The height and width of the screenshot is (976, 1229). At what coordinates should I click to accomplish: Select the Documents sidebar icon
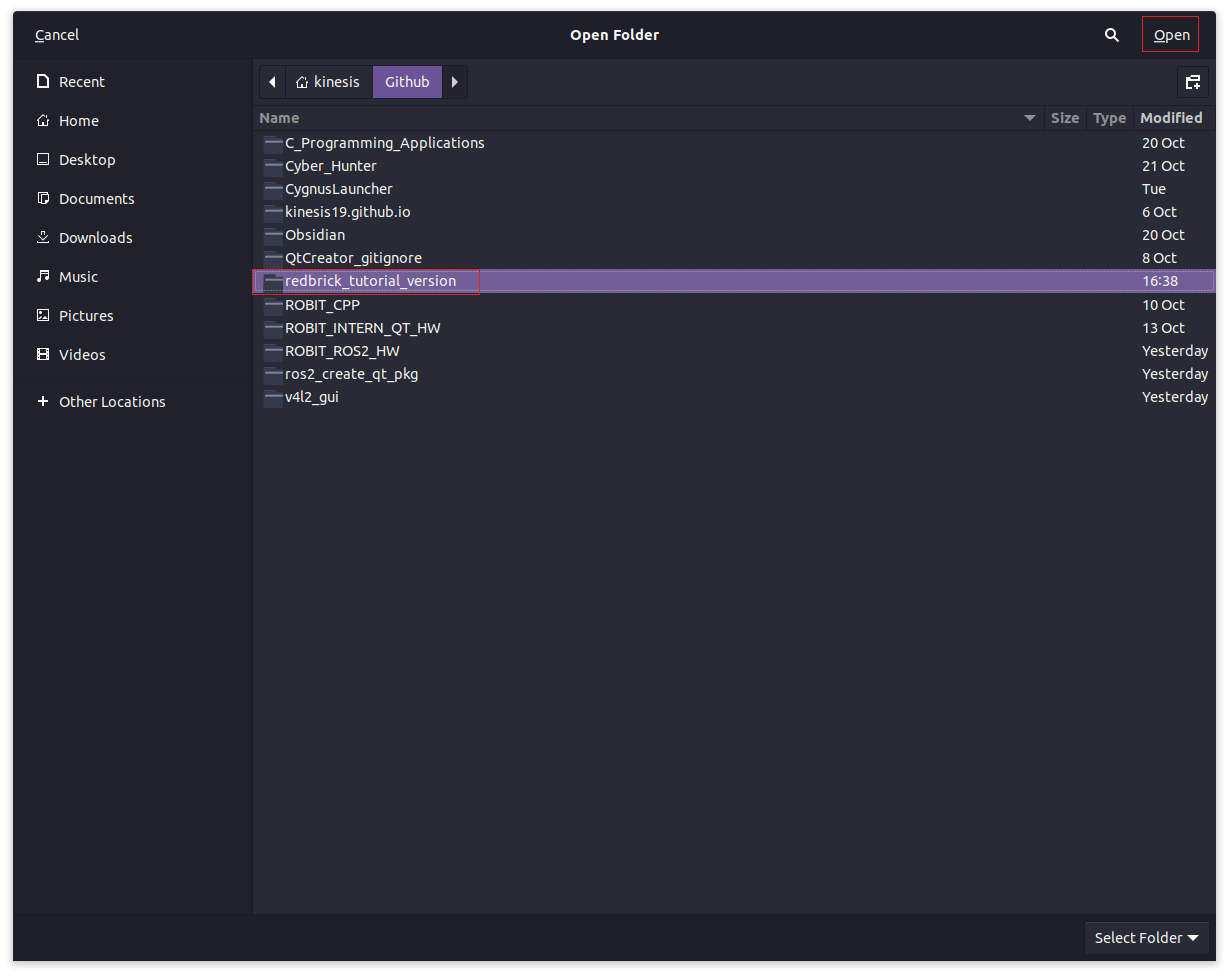click(43, 199)
